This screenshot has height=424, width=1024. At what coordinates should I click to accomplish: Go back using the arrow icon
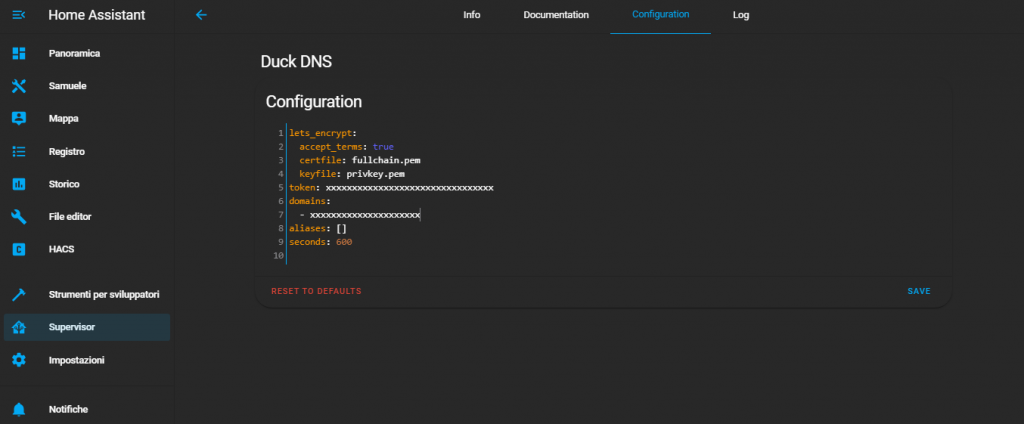point(201,14)
